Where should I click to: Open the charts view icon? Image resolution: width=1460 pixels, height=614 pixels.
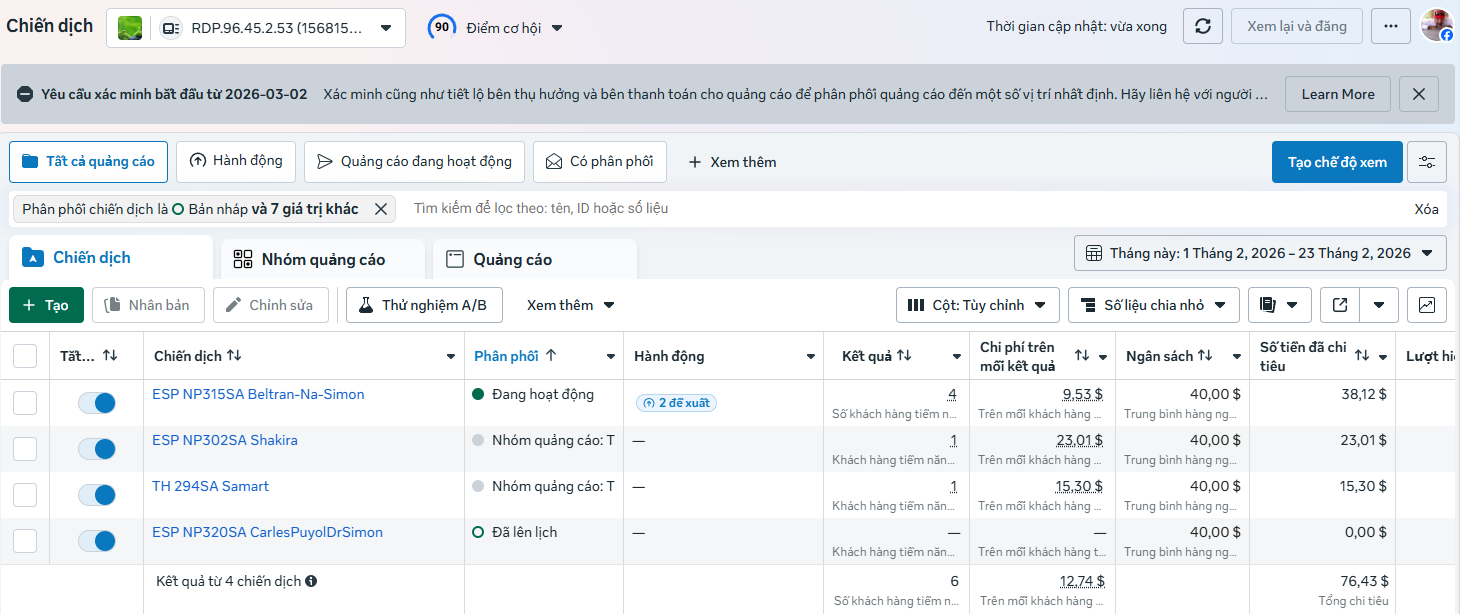(1427, 305)
